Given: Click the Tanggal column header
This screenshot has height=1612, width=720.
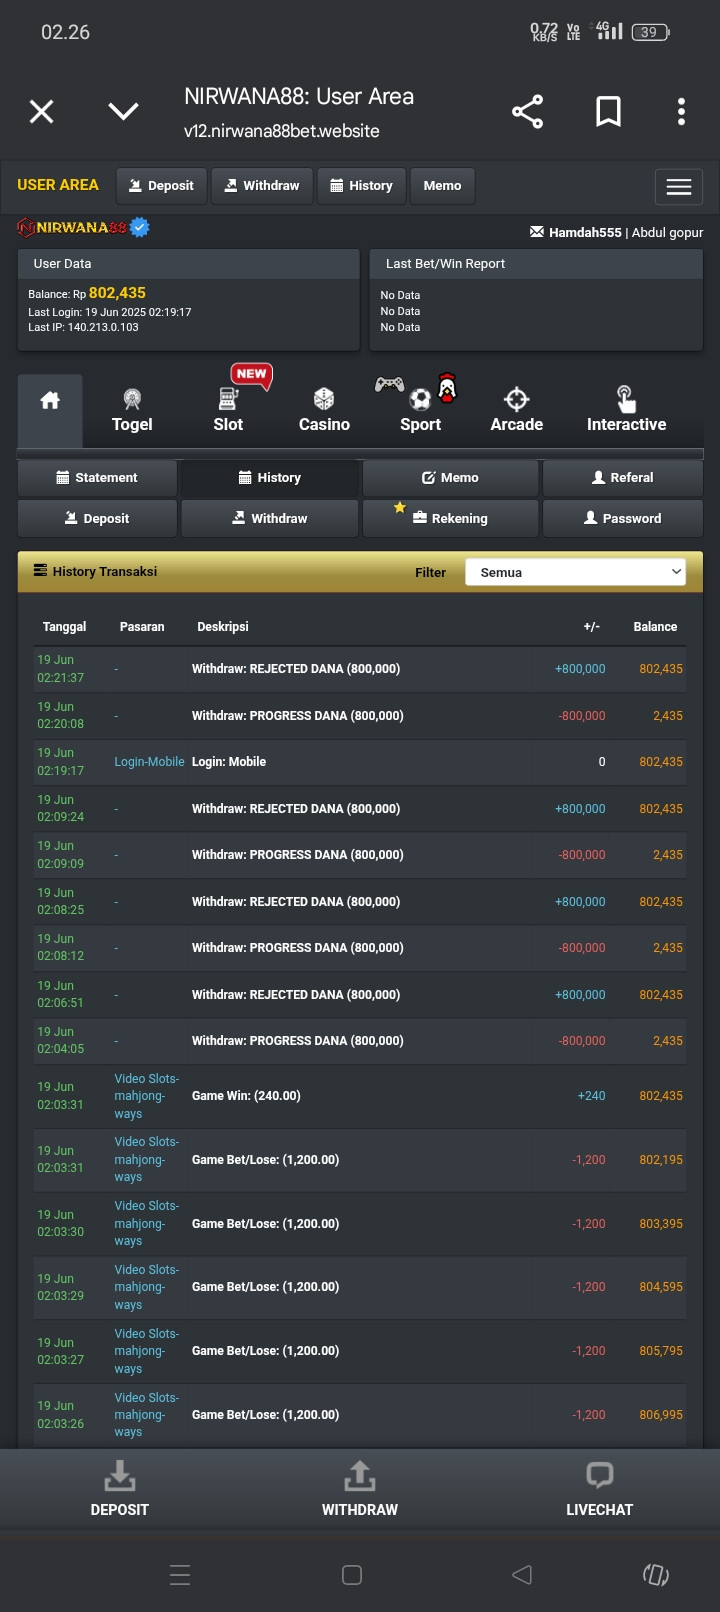Looking at the screenshot, I should pos(64,627).
